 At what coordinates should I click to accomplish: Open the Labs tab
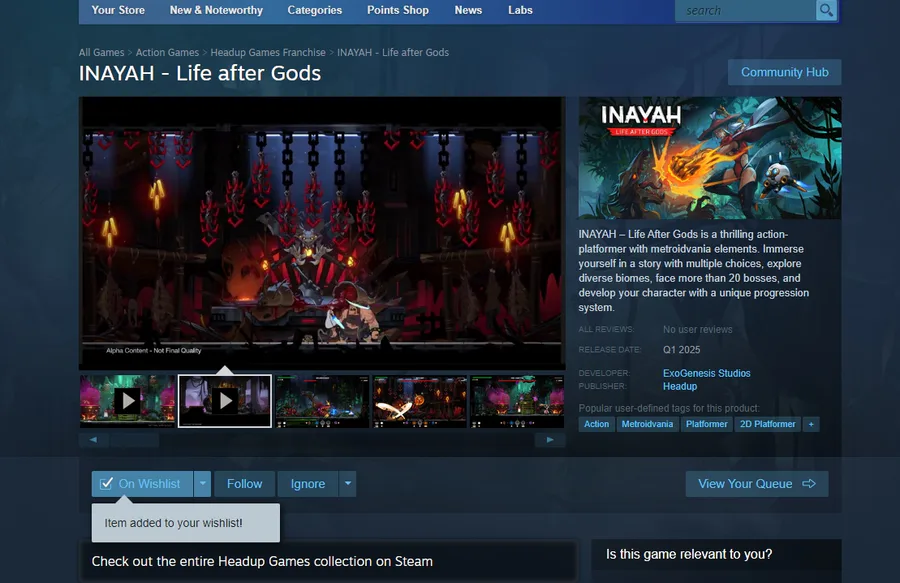(x=521, y=10)
